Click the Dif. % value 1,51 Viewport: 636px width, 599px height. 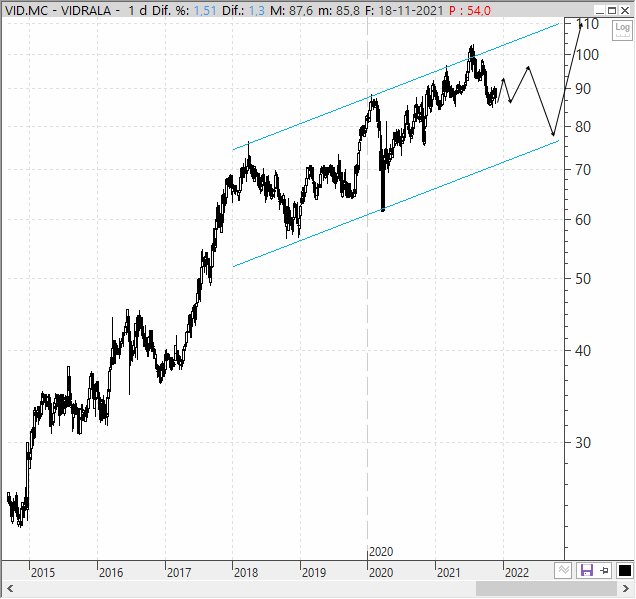point(205,11)
